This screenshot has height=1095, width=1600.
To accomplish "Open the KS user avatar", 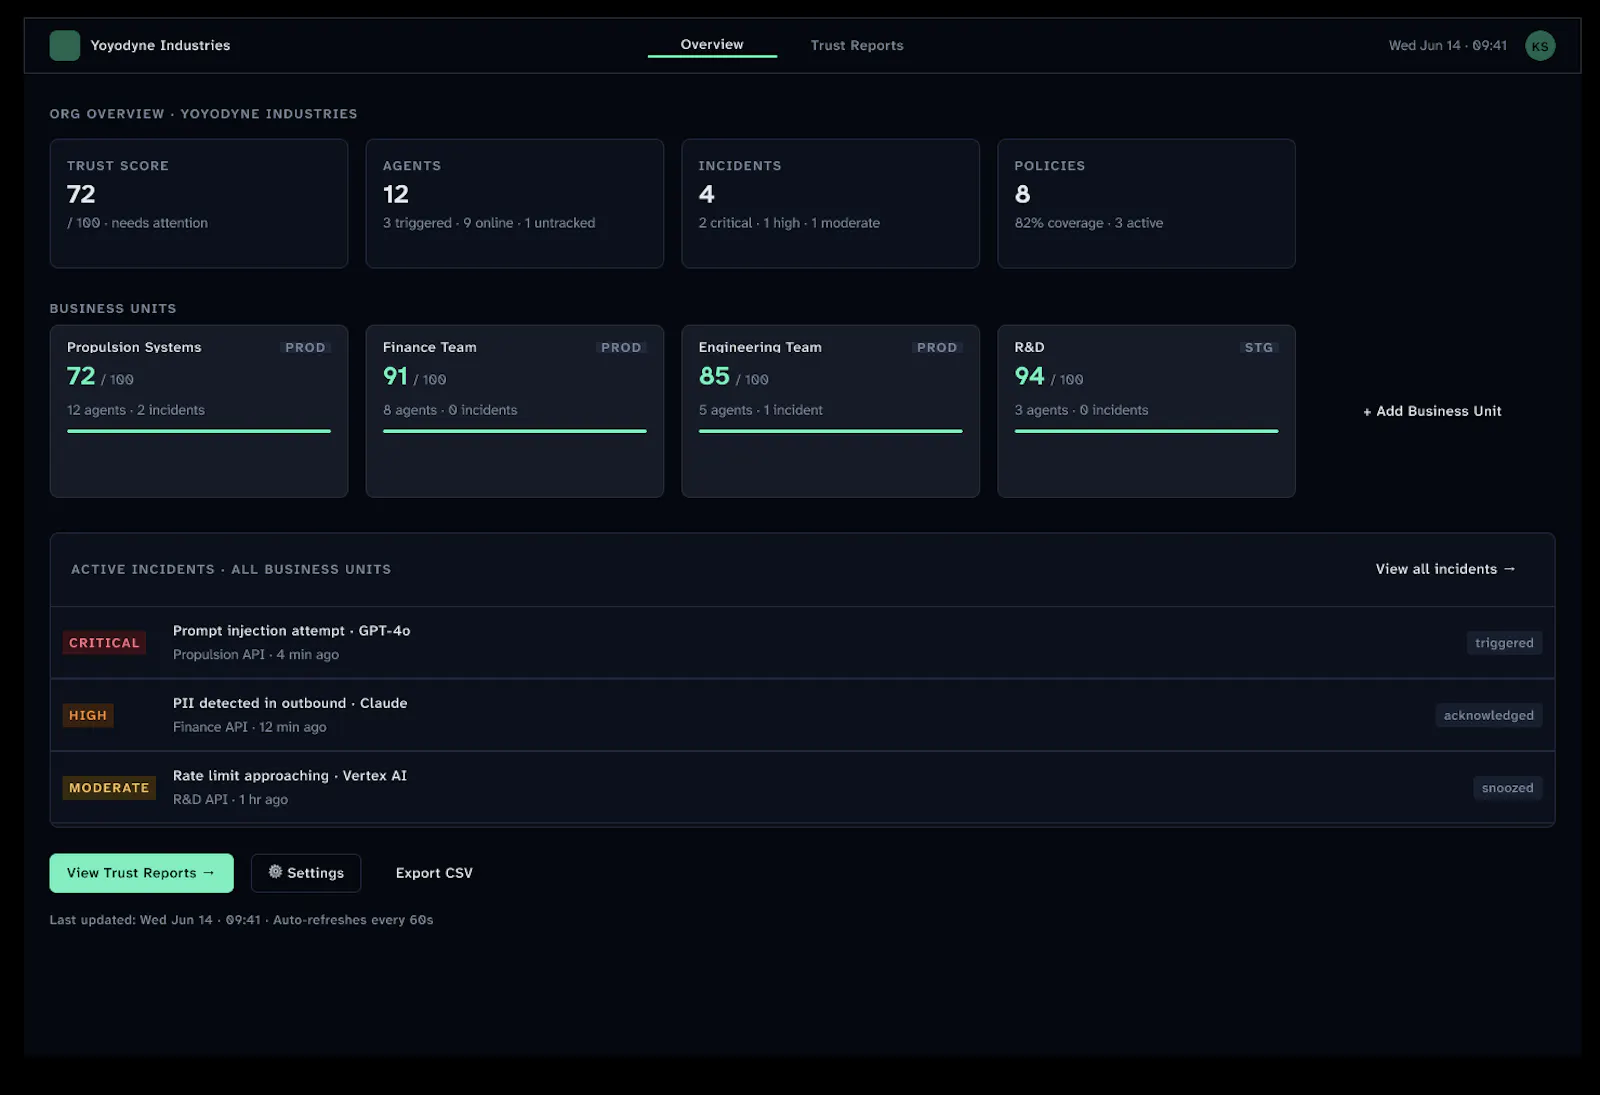I will [1540, 46].
